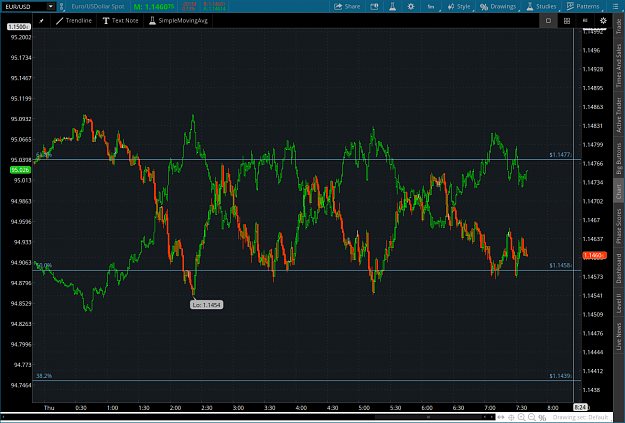Open the Active Trader side tab
Image resolution: width=625 pixels, height=423 pixels.
coord(619,115)
